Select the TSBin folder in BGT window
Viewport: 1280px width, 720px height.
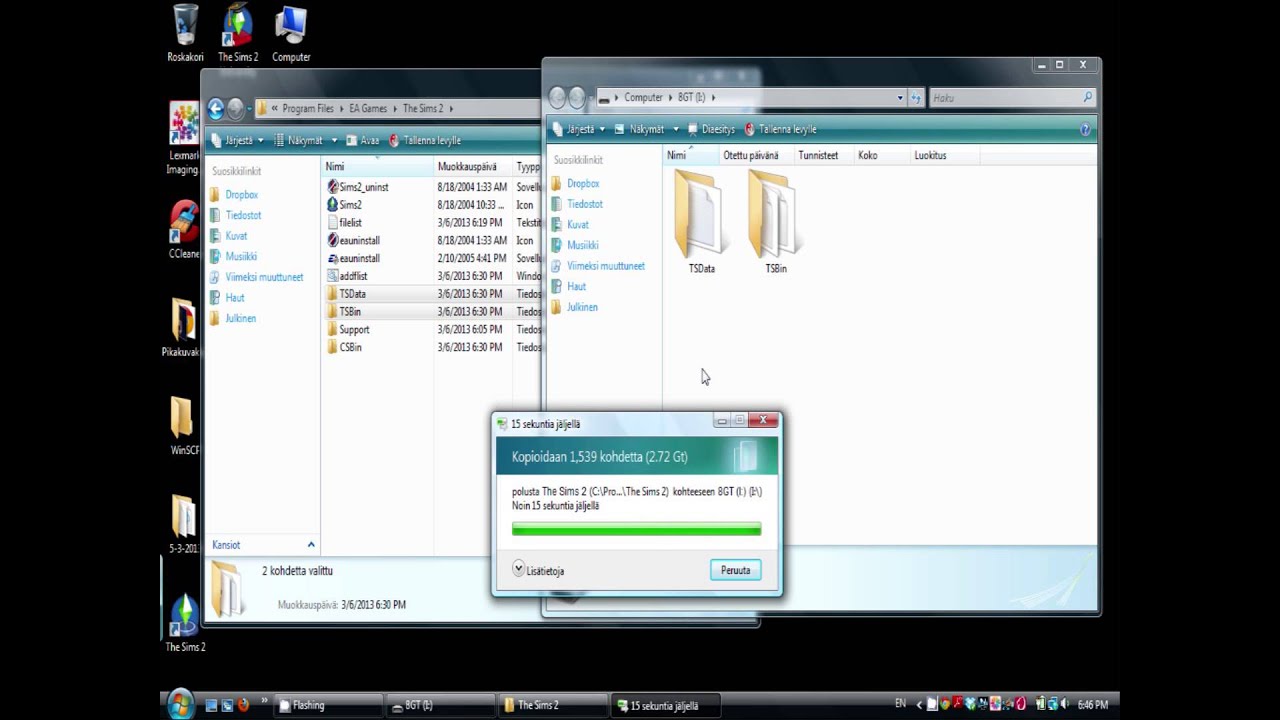[775, 222]
